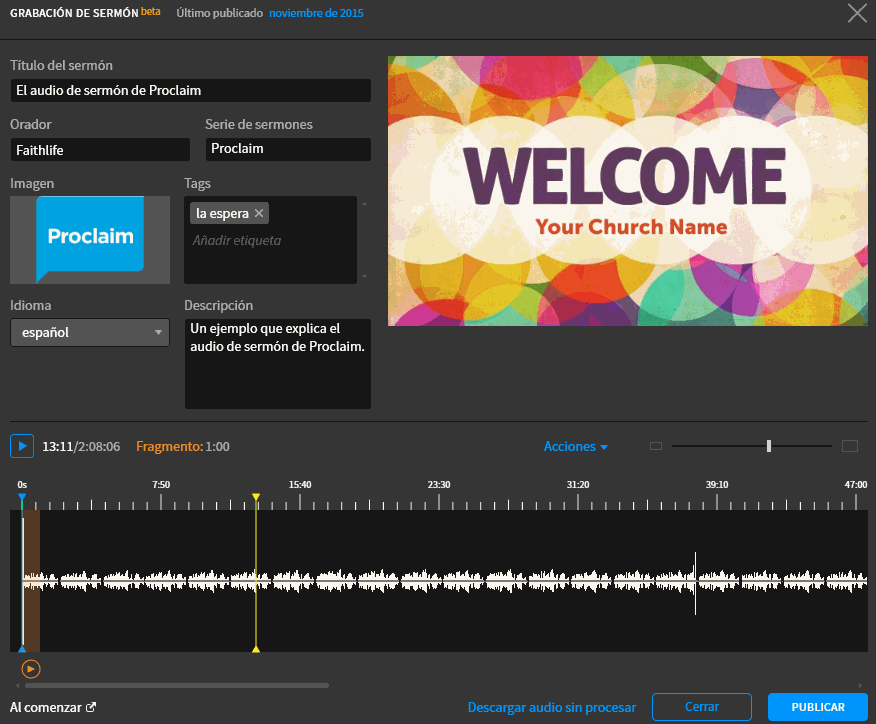Screen dimensions: 876x724
Task: Zoom in timeline with large rectangle icon
Action: coord(850,446)
